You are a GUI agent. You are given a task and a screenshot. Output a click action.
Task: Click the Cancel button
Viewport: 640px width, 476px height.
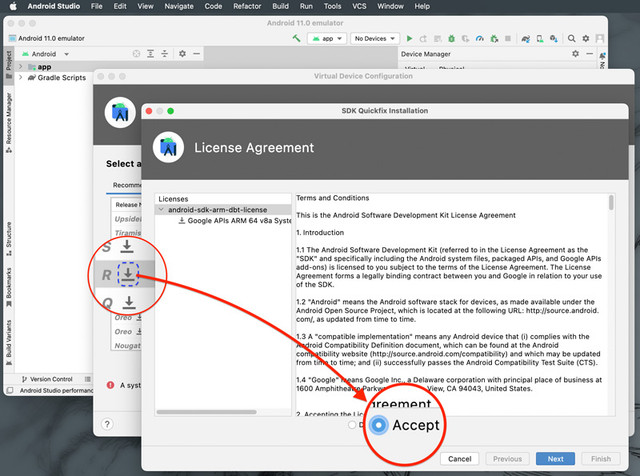pos(460,458)
